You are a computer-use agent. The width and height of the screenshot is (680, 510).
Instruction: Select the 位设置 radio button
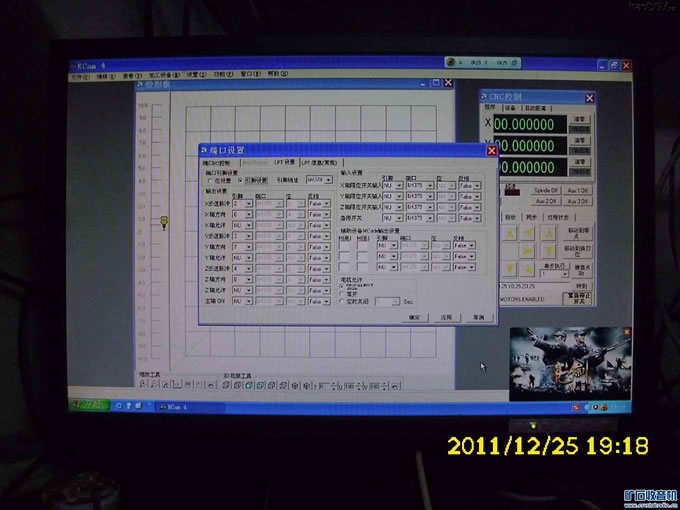coord(209,179)
